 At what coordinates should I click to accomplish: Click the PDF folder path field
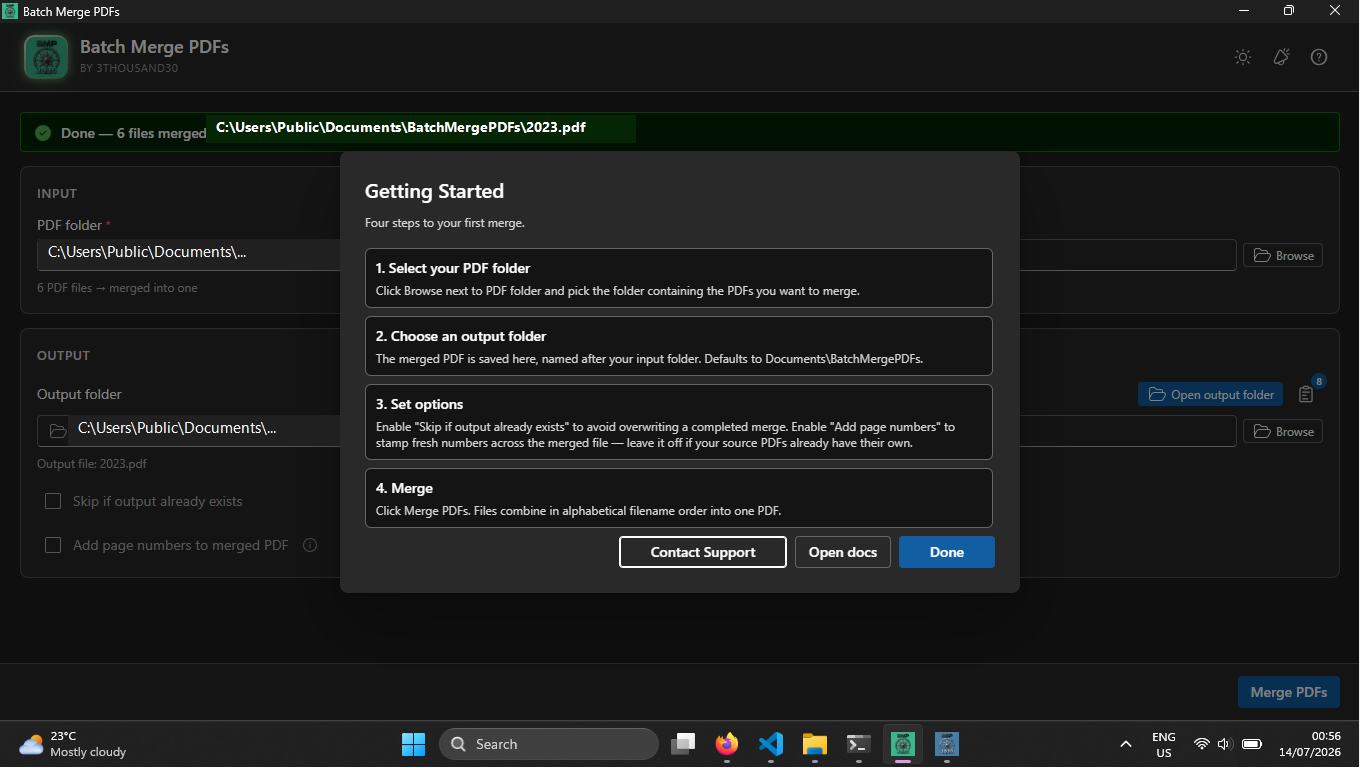[637, 254]
